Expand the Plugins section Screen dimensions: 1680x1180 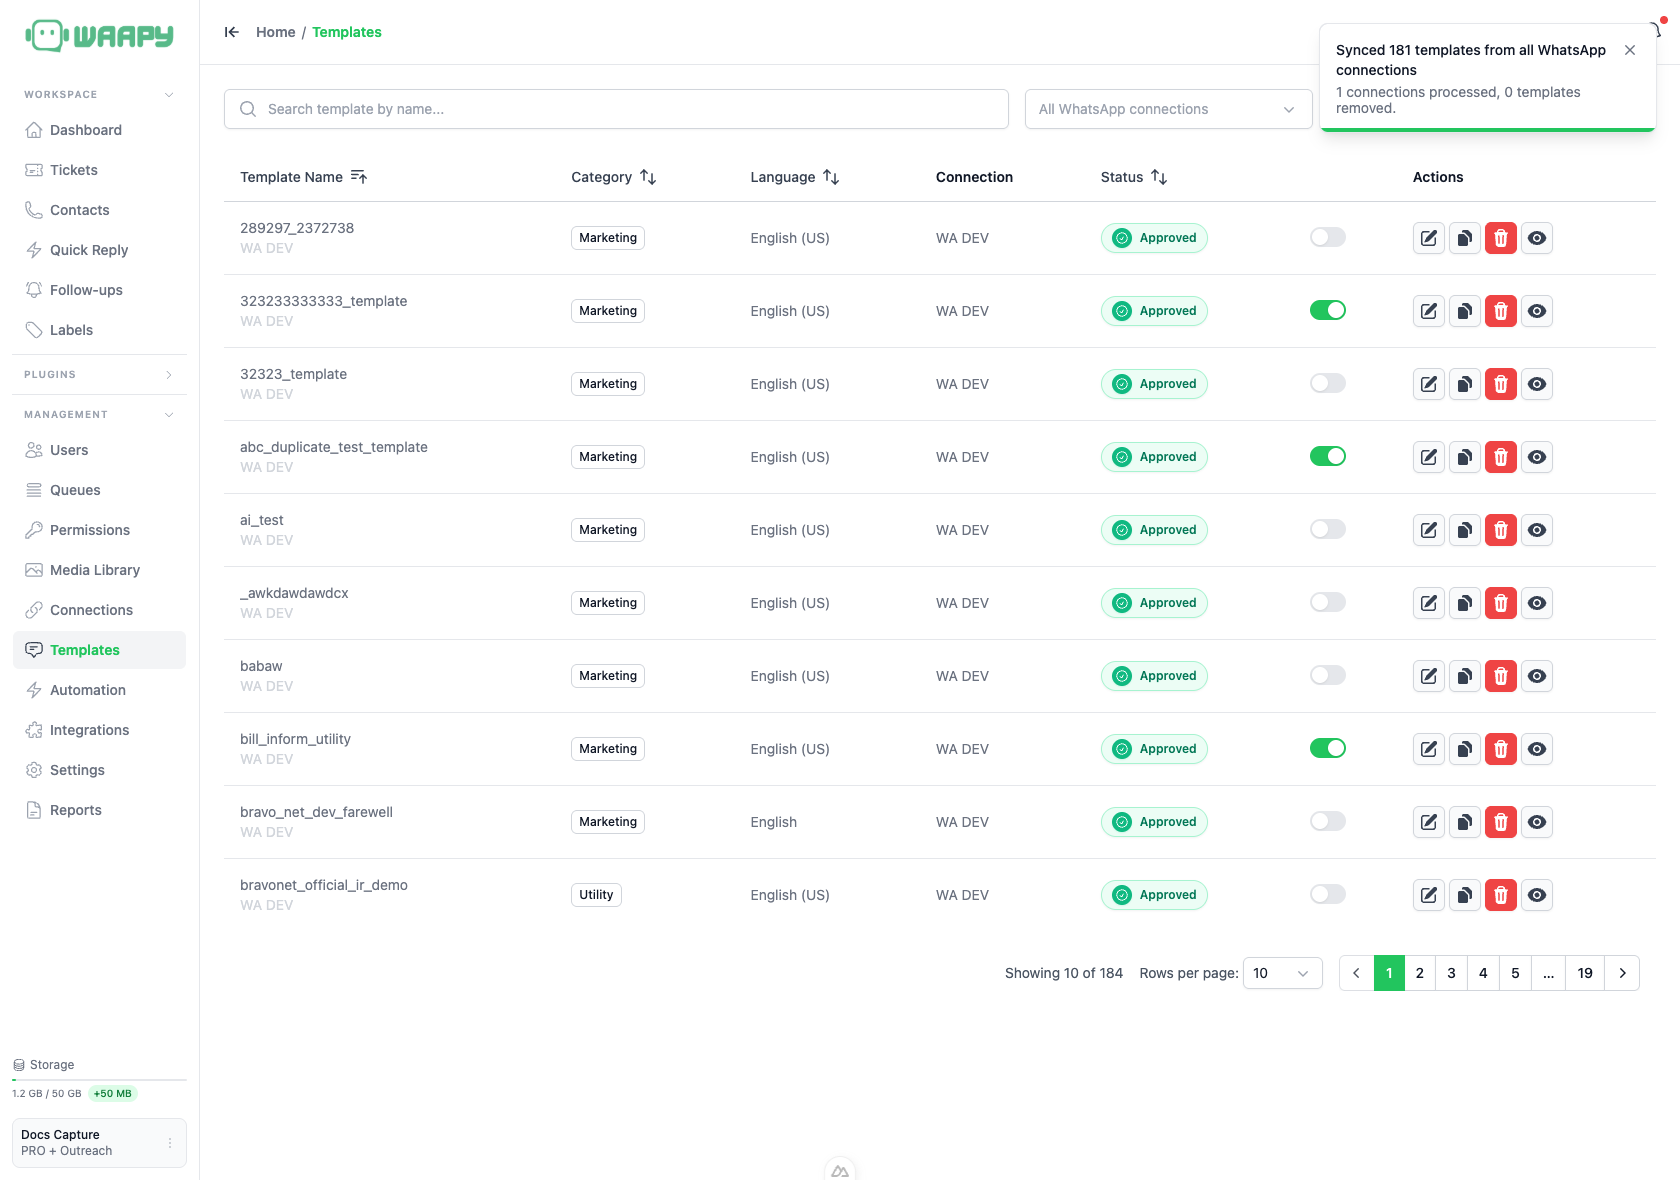(99, 375)
